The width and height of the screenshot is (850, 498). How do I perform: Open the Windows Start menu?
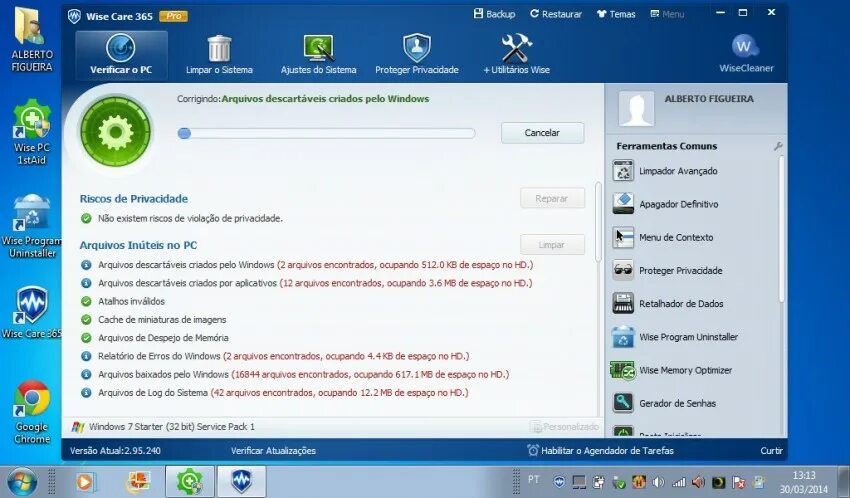(x=21, y=482)
